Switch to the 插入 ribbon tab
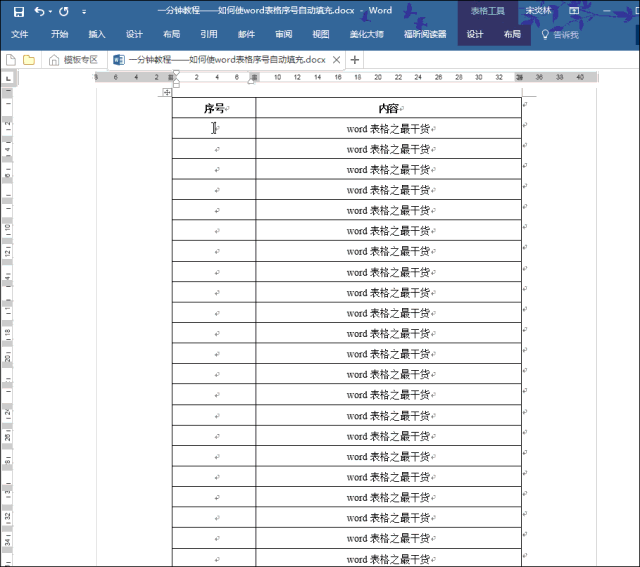640x567 pixels. [x=97, y=34]
